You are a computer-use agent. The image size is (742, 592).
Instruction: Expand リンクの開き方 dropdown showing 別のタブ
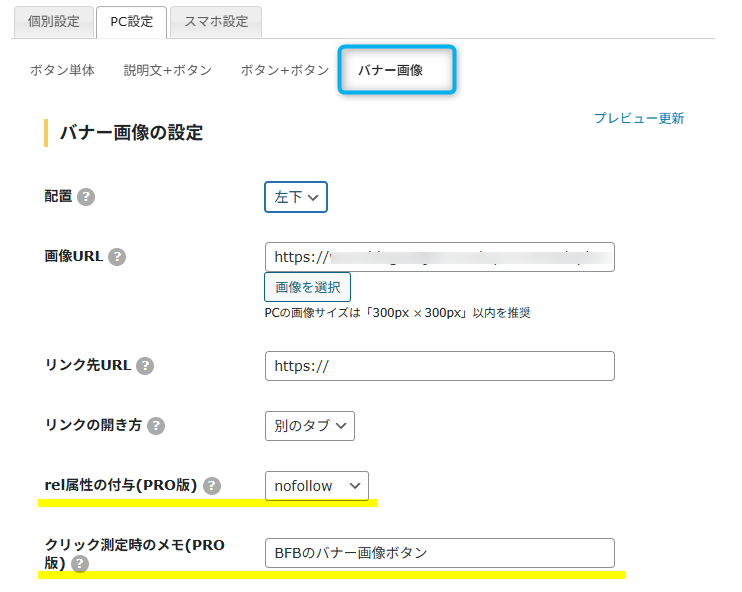pos(309,426)
